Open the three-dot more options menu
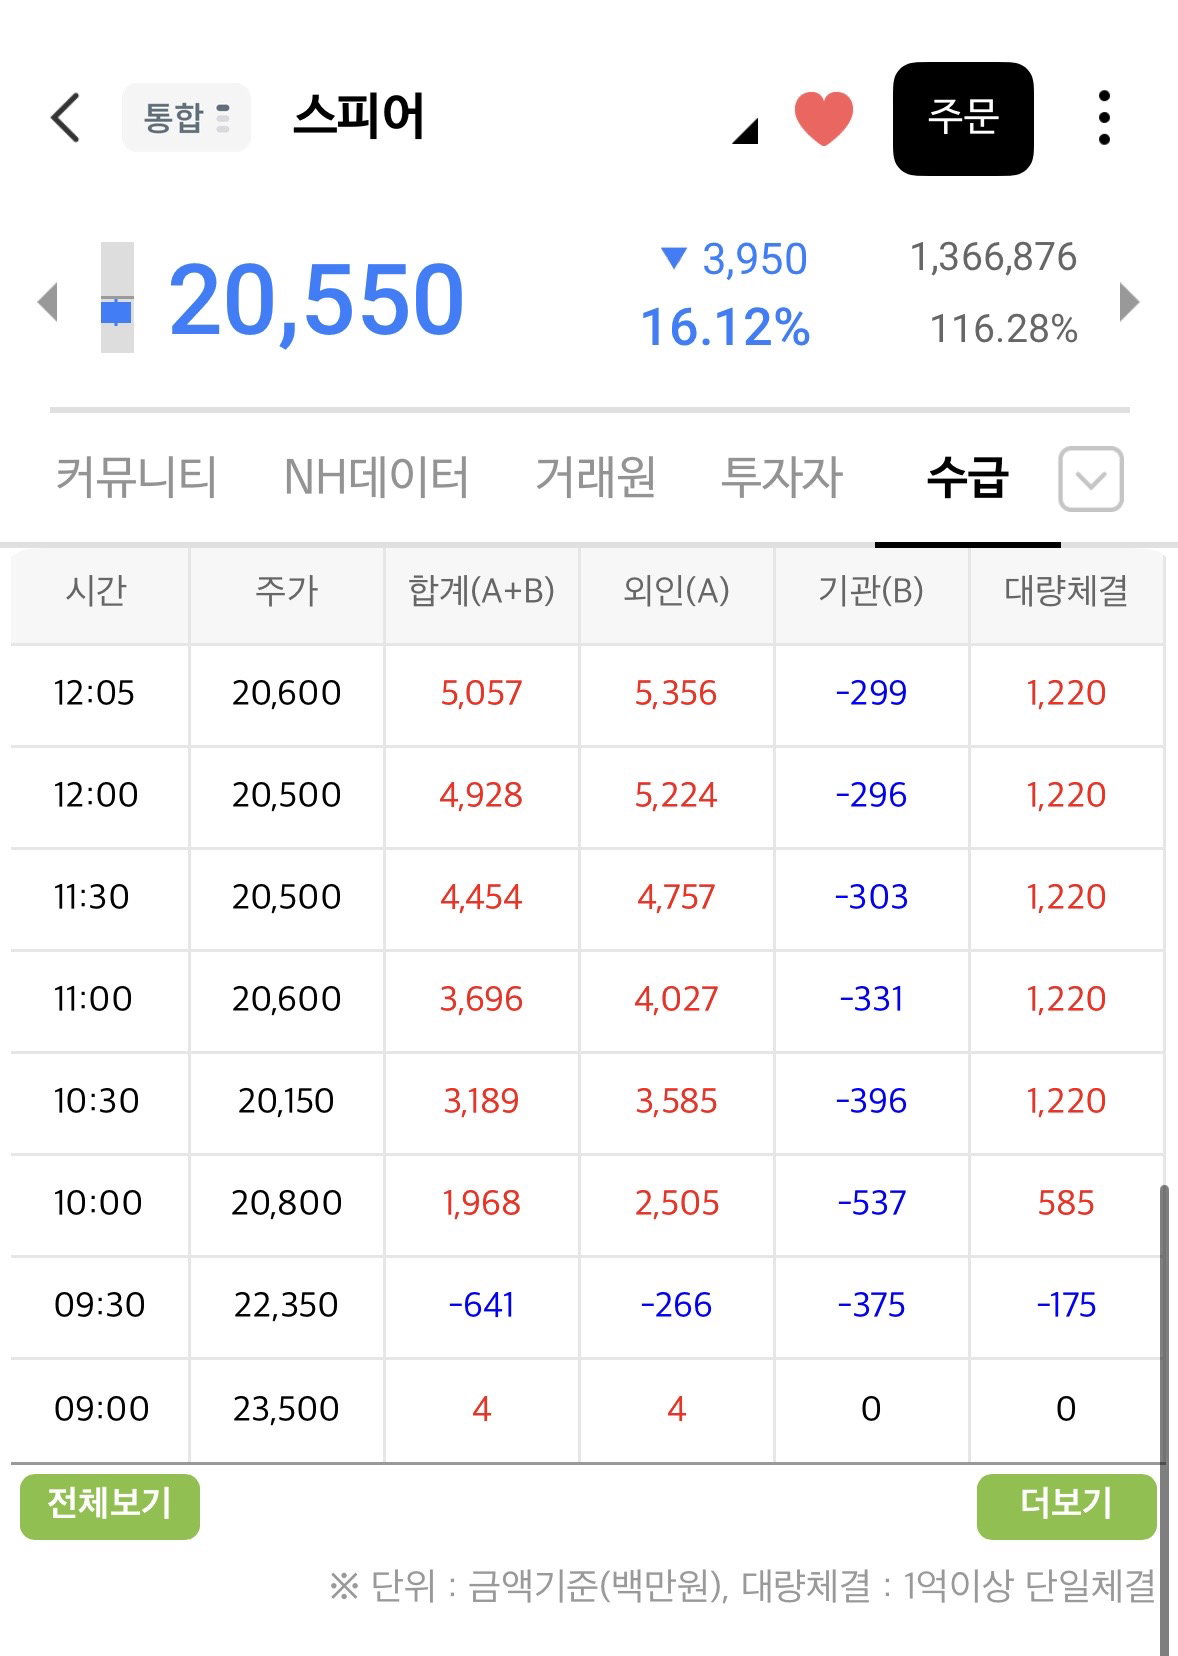The width and height of the screenshot is (1178, 1656). coord(1104,118)
